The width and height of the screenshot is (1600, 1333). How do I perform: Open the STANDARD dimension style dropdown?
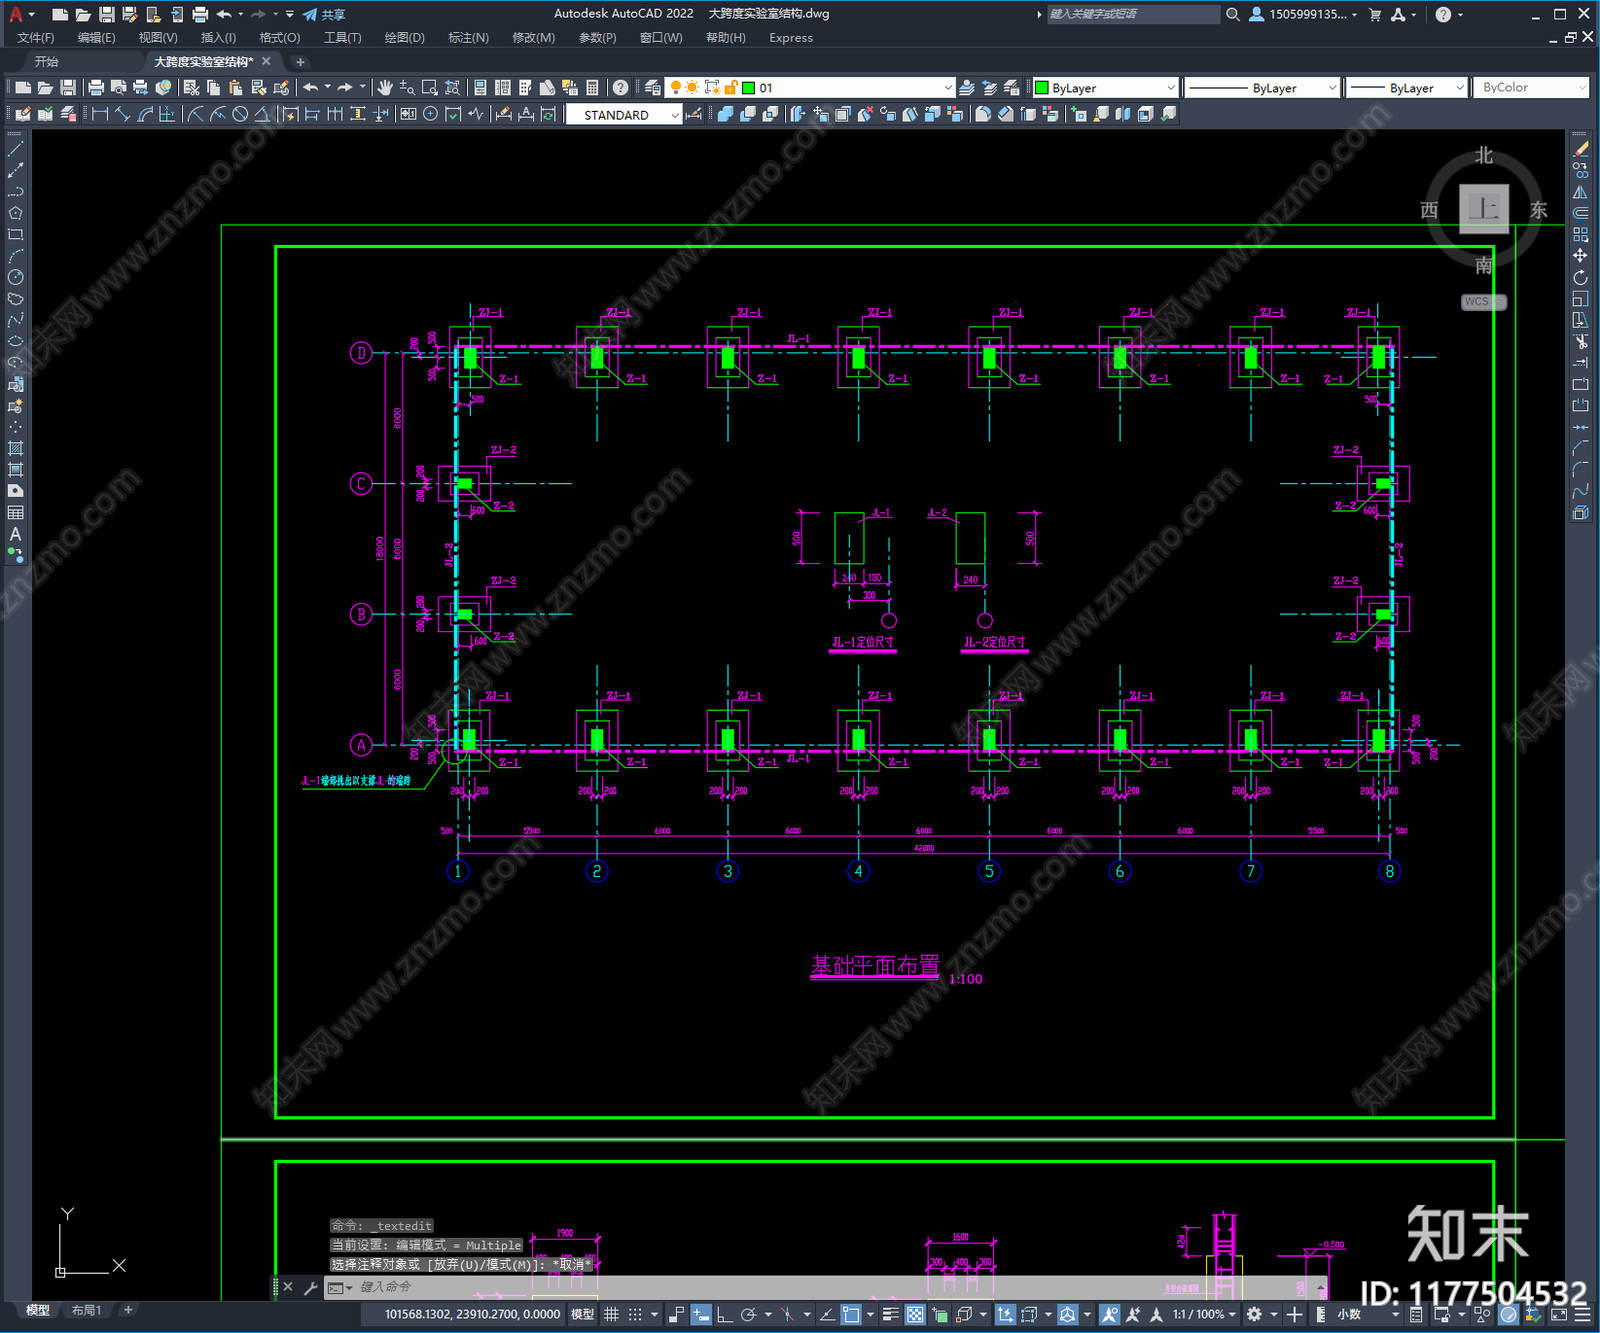(675, 115)
